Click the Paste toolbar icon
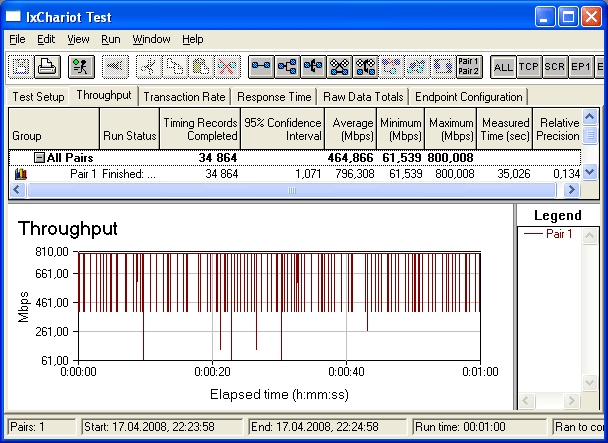Screen dimensions: 608x443 point(201,67)
